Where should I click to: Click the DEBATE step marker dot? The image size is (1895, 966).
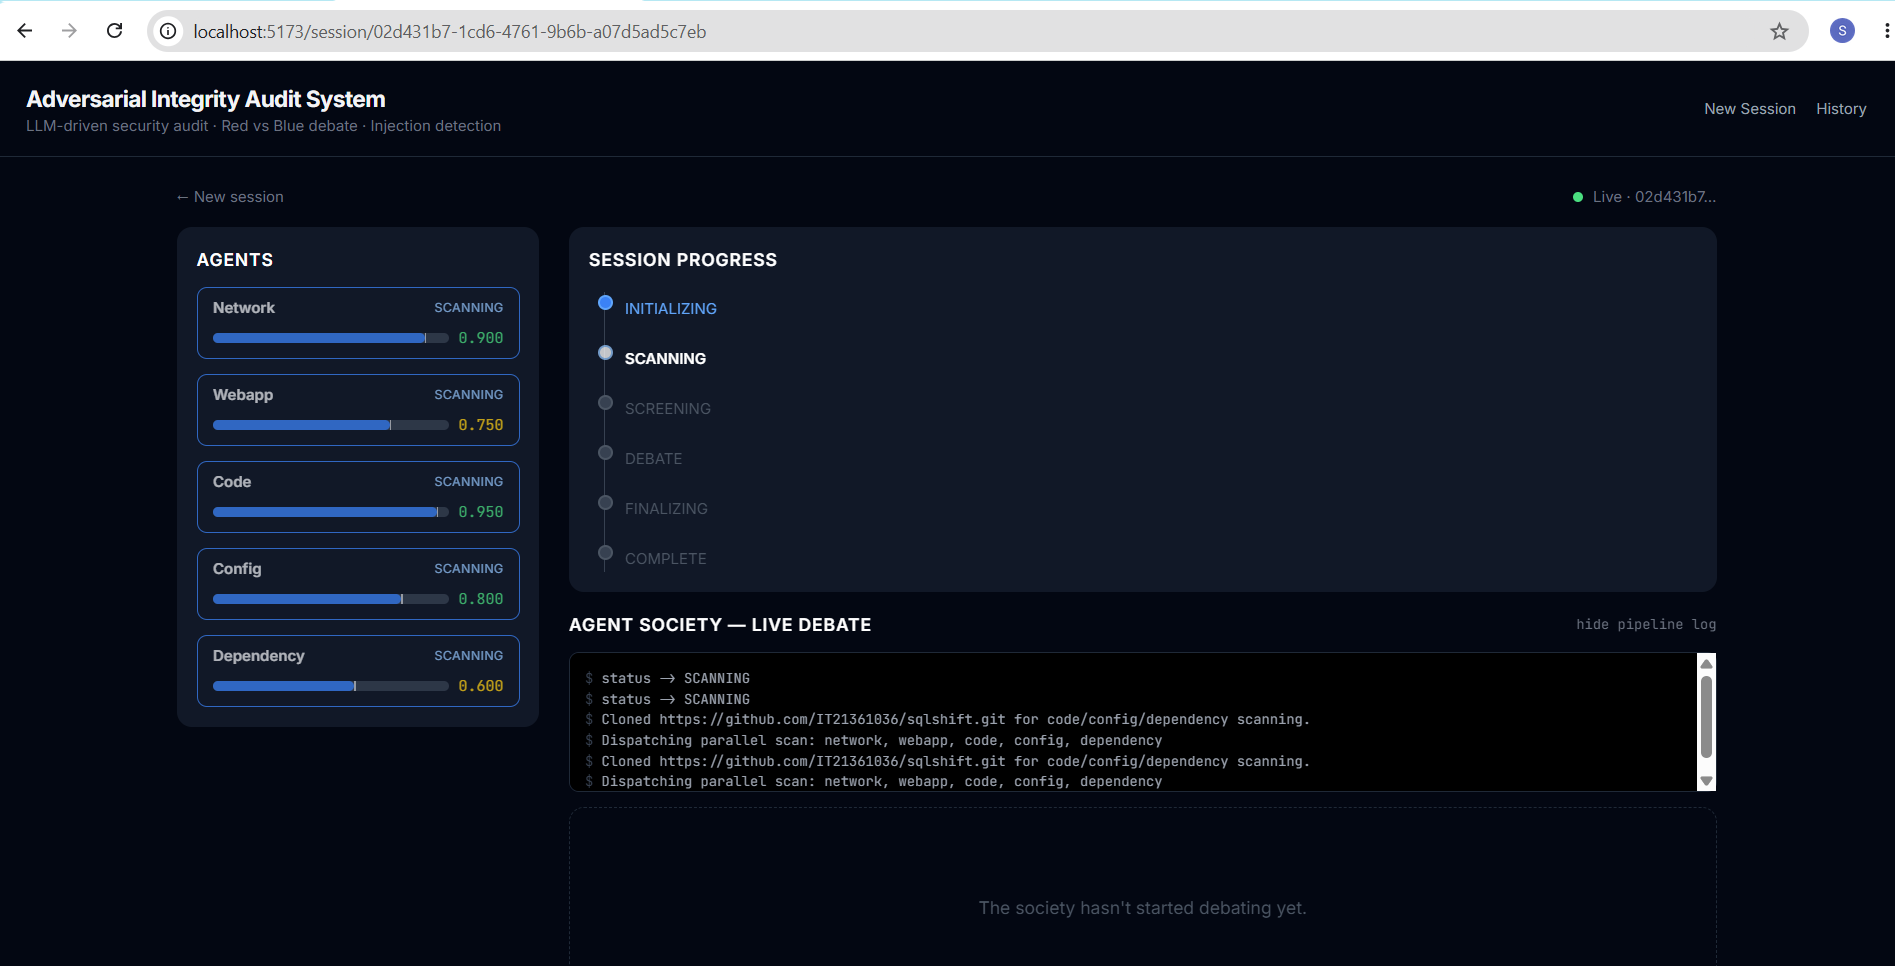(x=605, y=453)
